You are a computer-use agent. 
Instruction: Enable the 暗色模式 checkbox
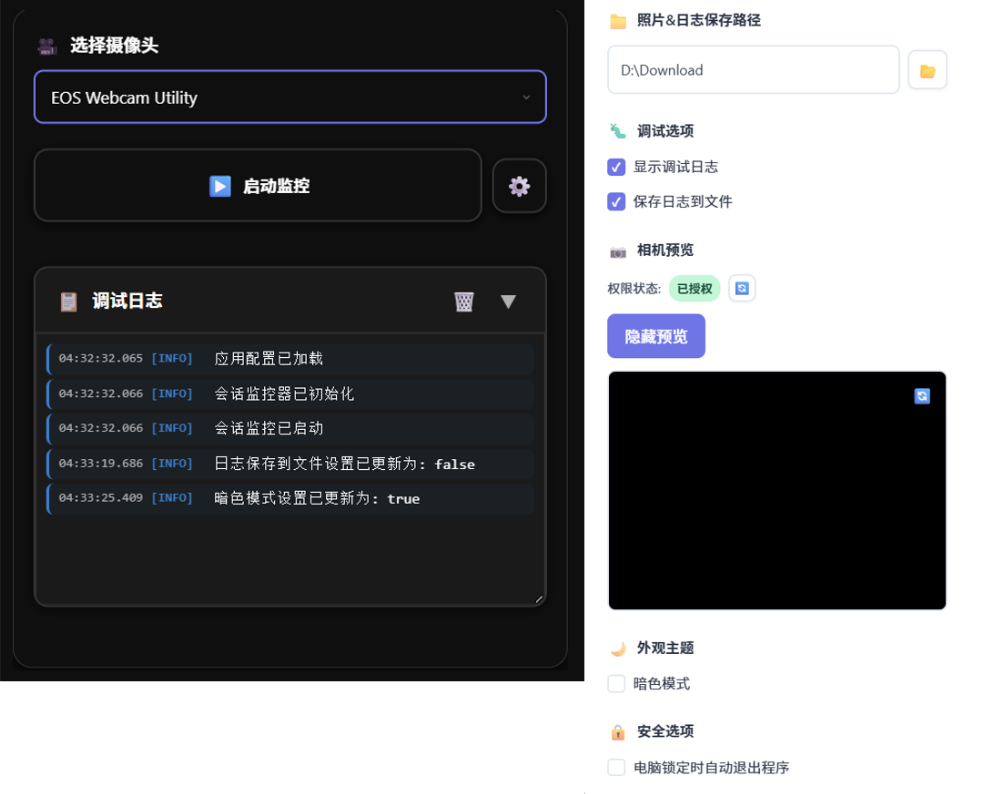616,683
